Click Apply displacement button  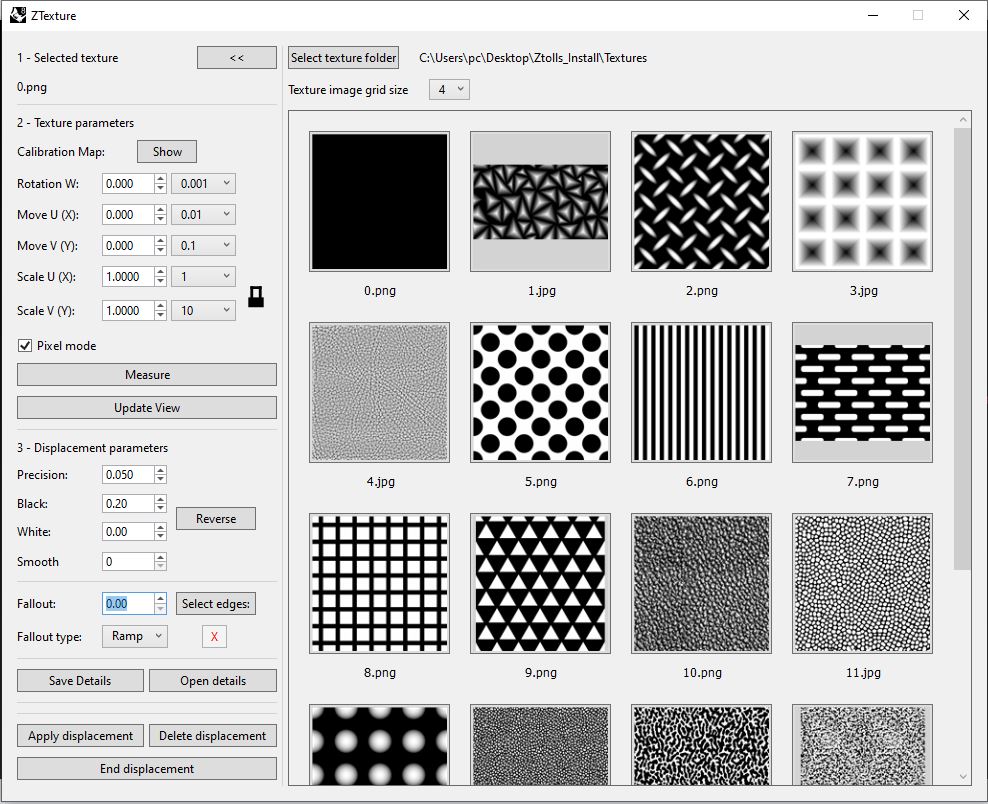pos(80,735)
